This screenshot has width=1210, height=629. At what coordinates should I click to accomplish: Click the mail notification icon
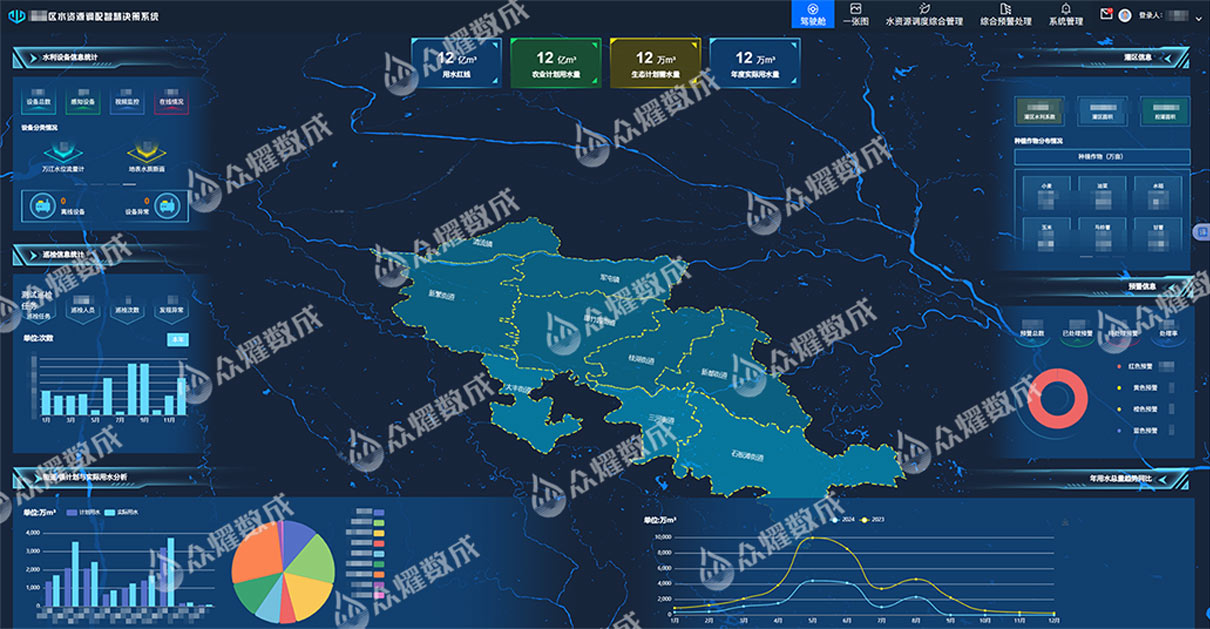(1106, 14)
